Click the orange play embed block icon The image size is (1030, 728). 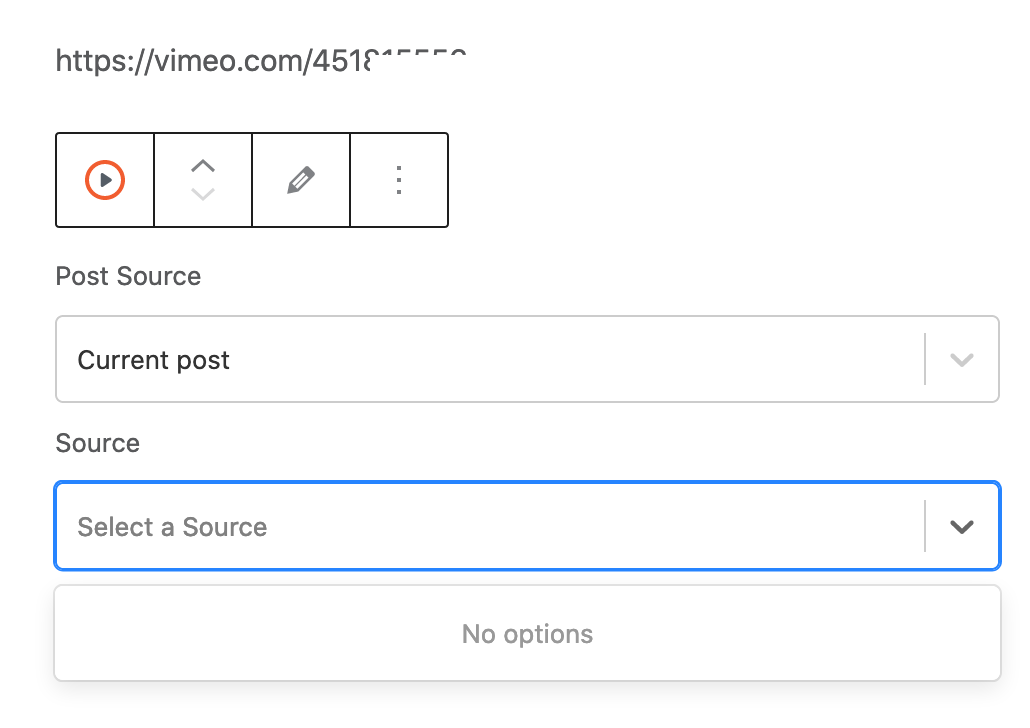[104, 180]
